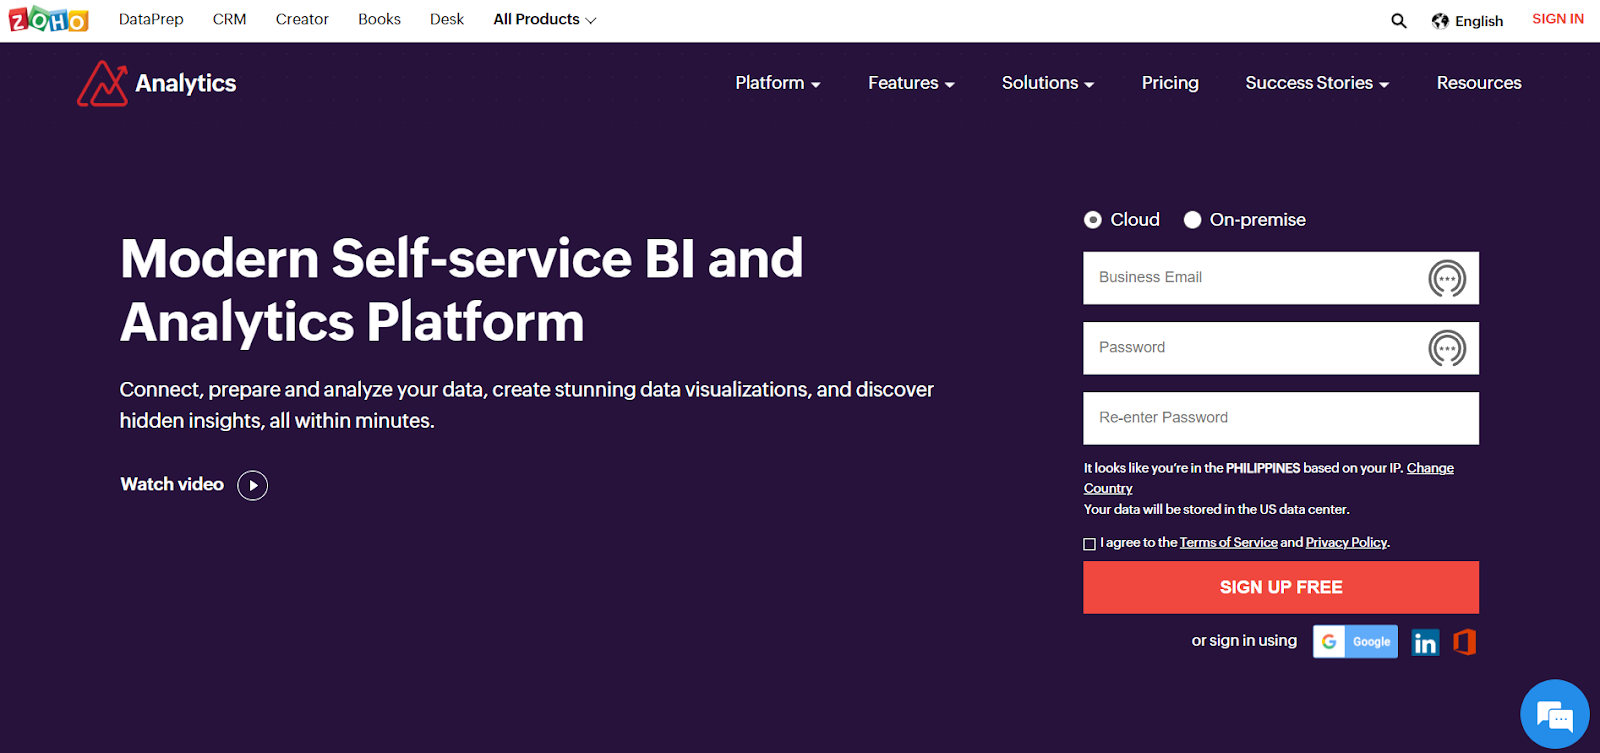Screen dimensions: 1600x753
Task: Select the On-premise radio option
Action: 1192,220
